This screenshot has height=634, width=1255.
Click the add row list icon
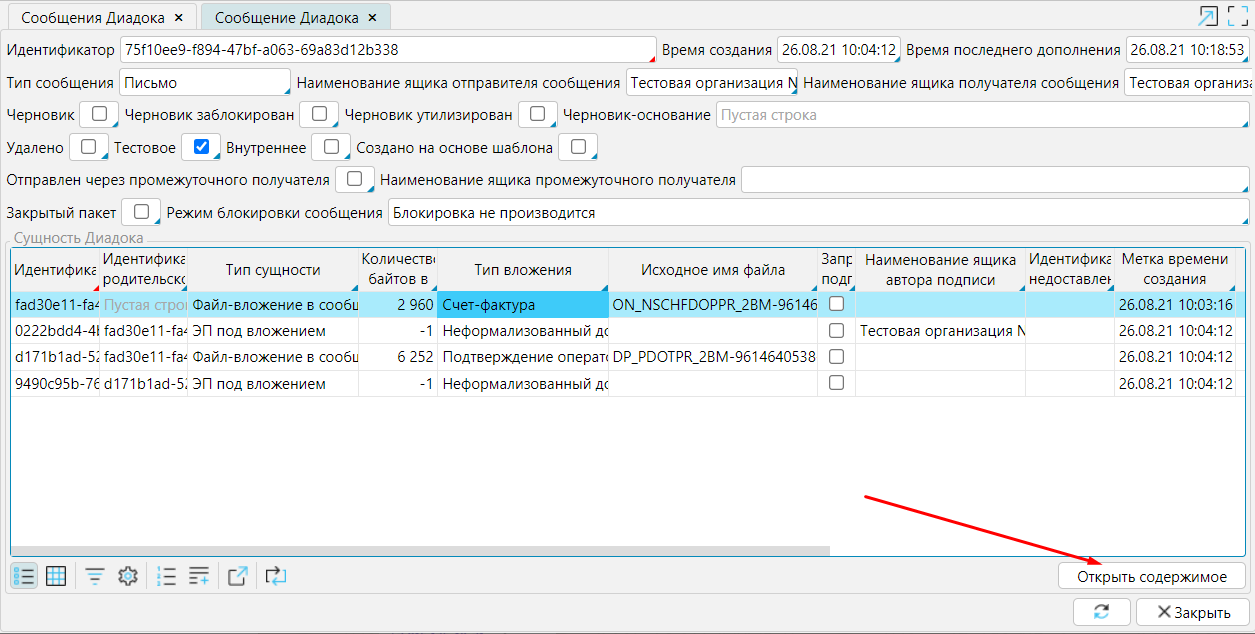(x=199, y=576)
